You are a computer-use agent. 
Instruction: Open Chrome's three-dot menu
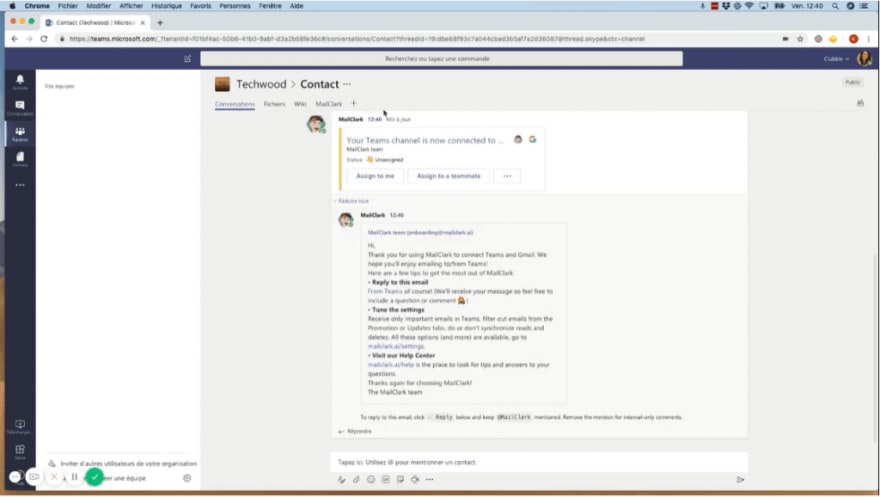coord(868,39)
